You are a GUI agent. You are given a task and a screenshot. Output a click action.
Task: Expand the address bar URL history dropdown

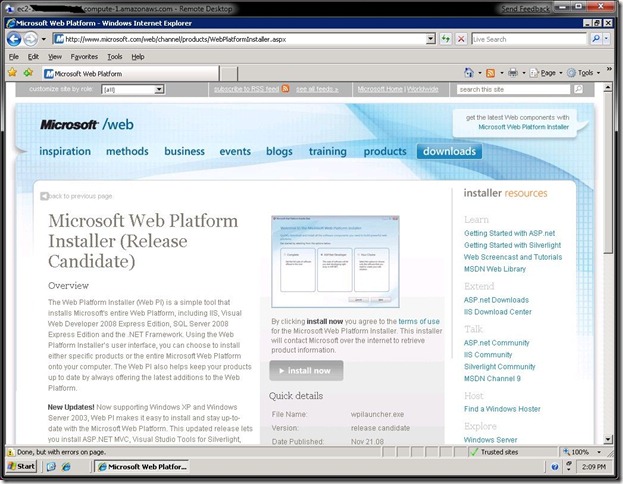point(430,39)
